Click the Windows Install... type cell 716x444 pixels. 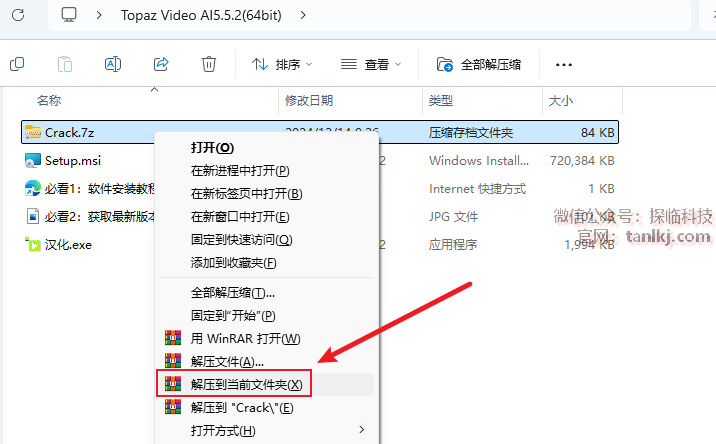(x=479, y=161)
